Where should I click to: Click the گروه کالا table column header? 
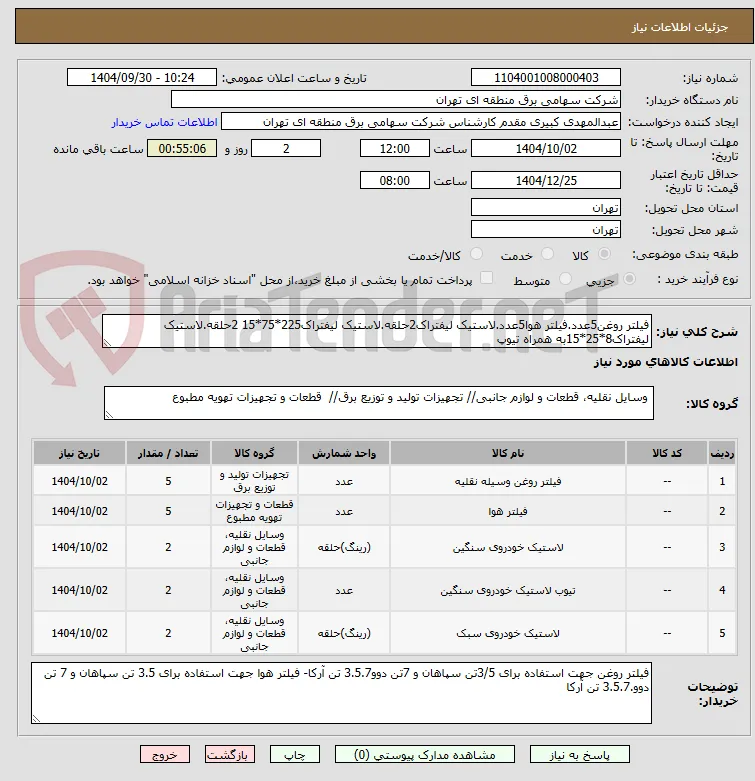254,453
